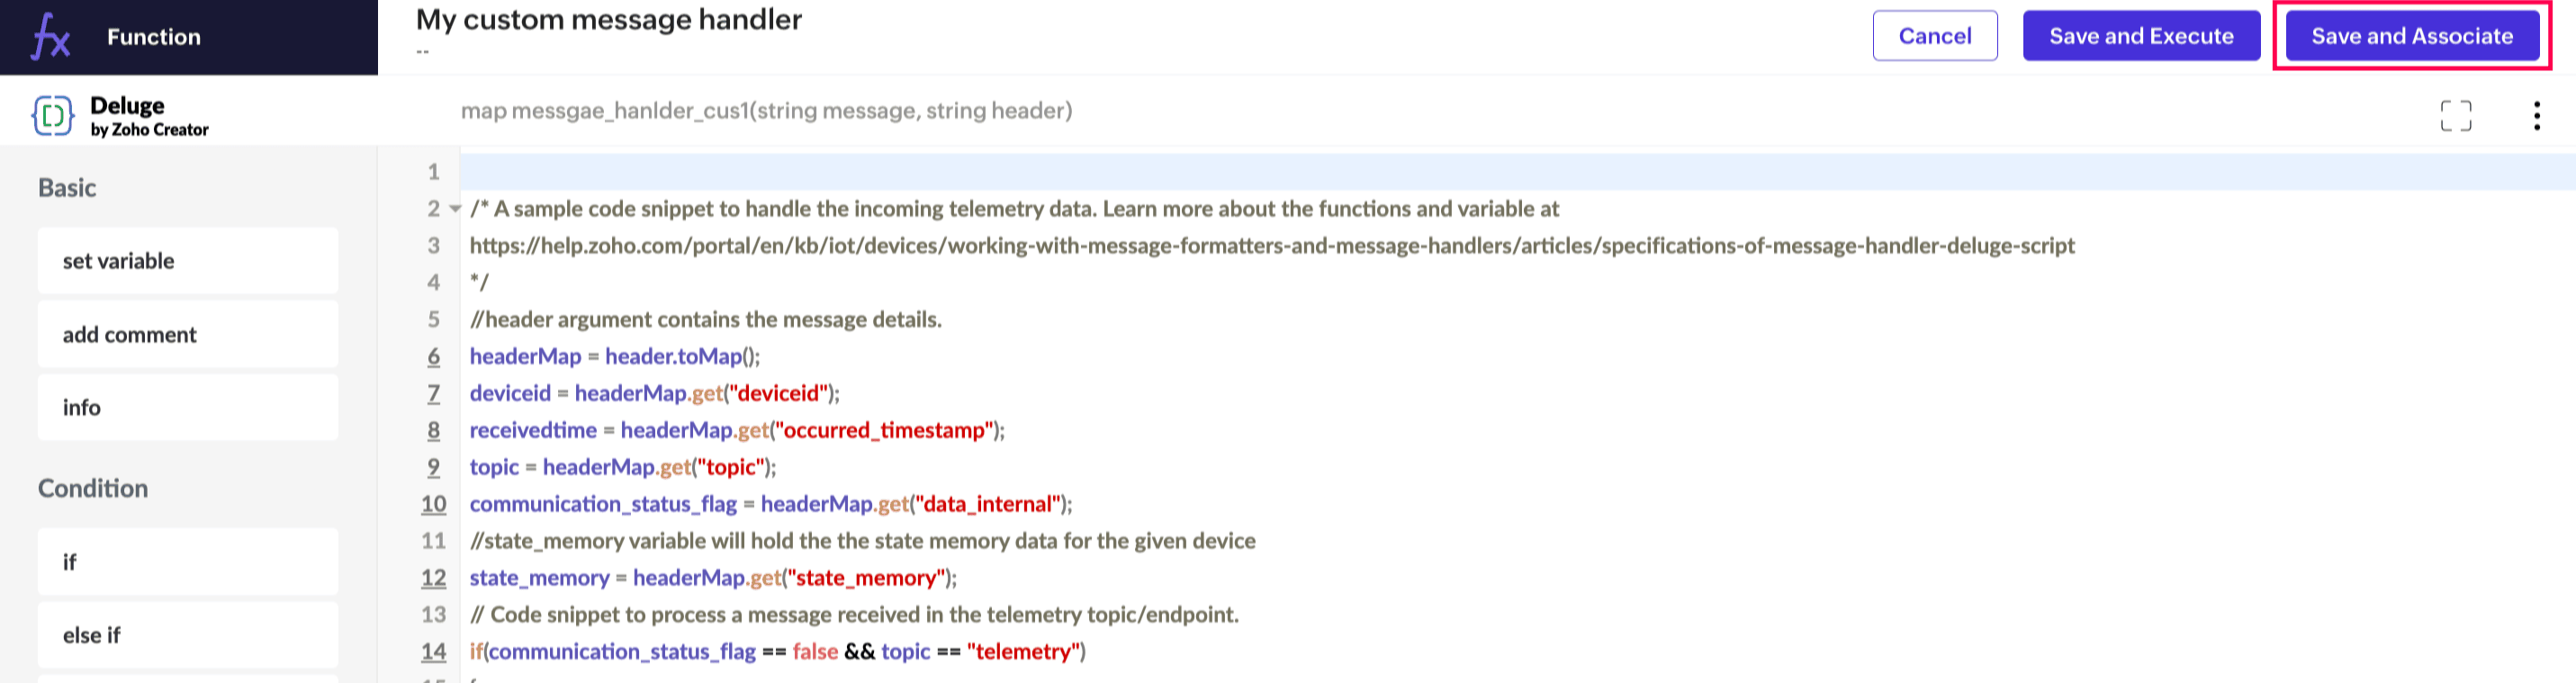The width and height of the screenshot is (2576, 683).
Task: Click Save and Associate button
Action: [x=2411, y=36]
